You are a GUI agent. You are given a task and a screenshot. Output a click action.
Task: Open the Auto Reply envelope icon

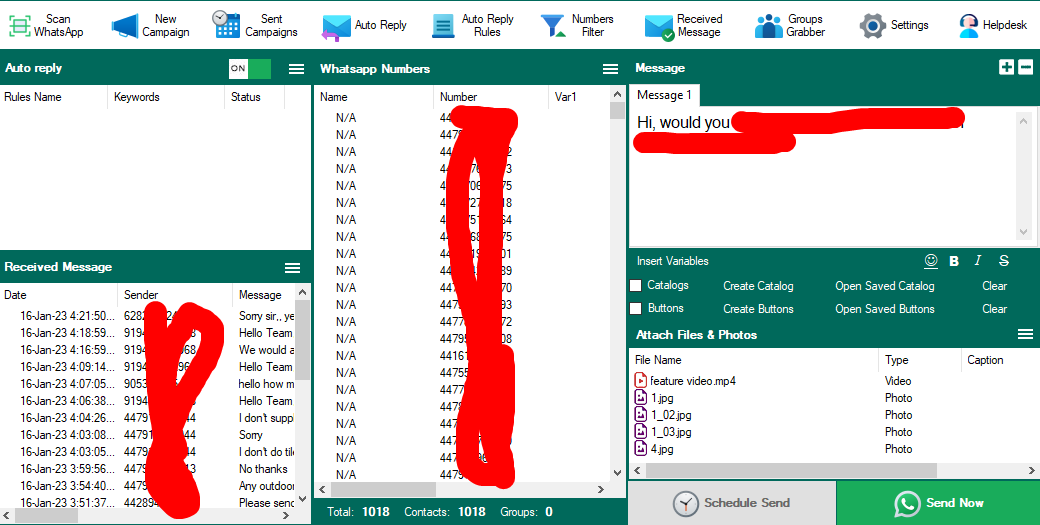[x=336, y=27]
